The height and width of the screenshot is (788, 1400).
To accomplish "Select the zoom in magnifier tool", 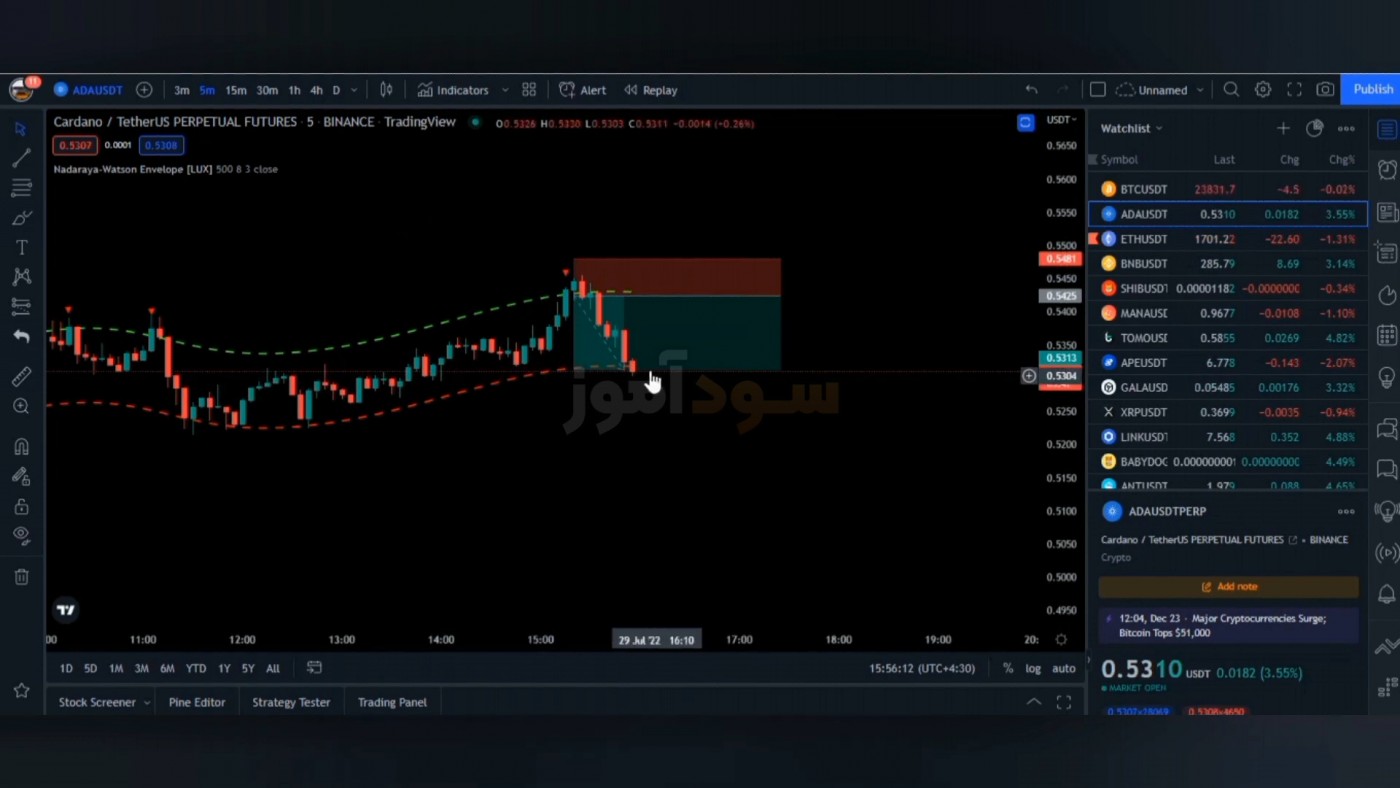I will [21, 406].
